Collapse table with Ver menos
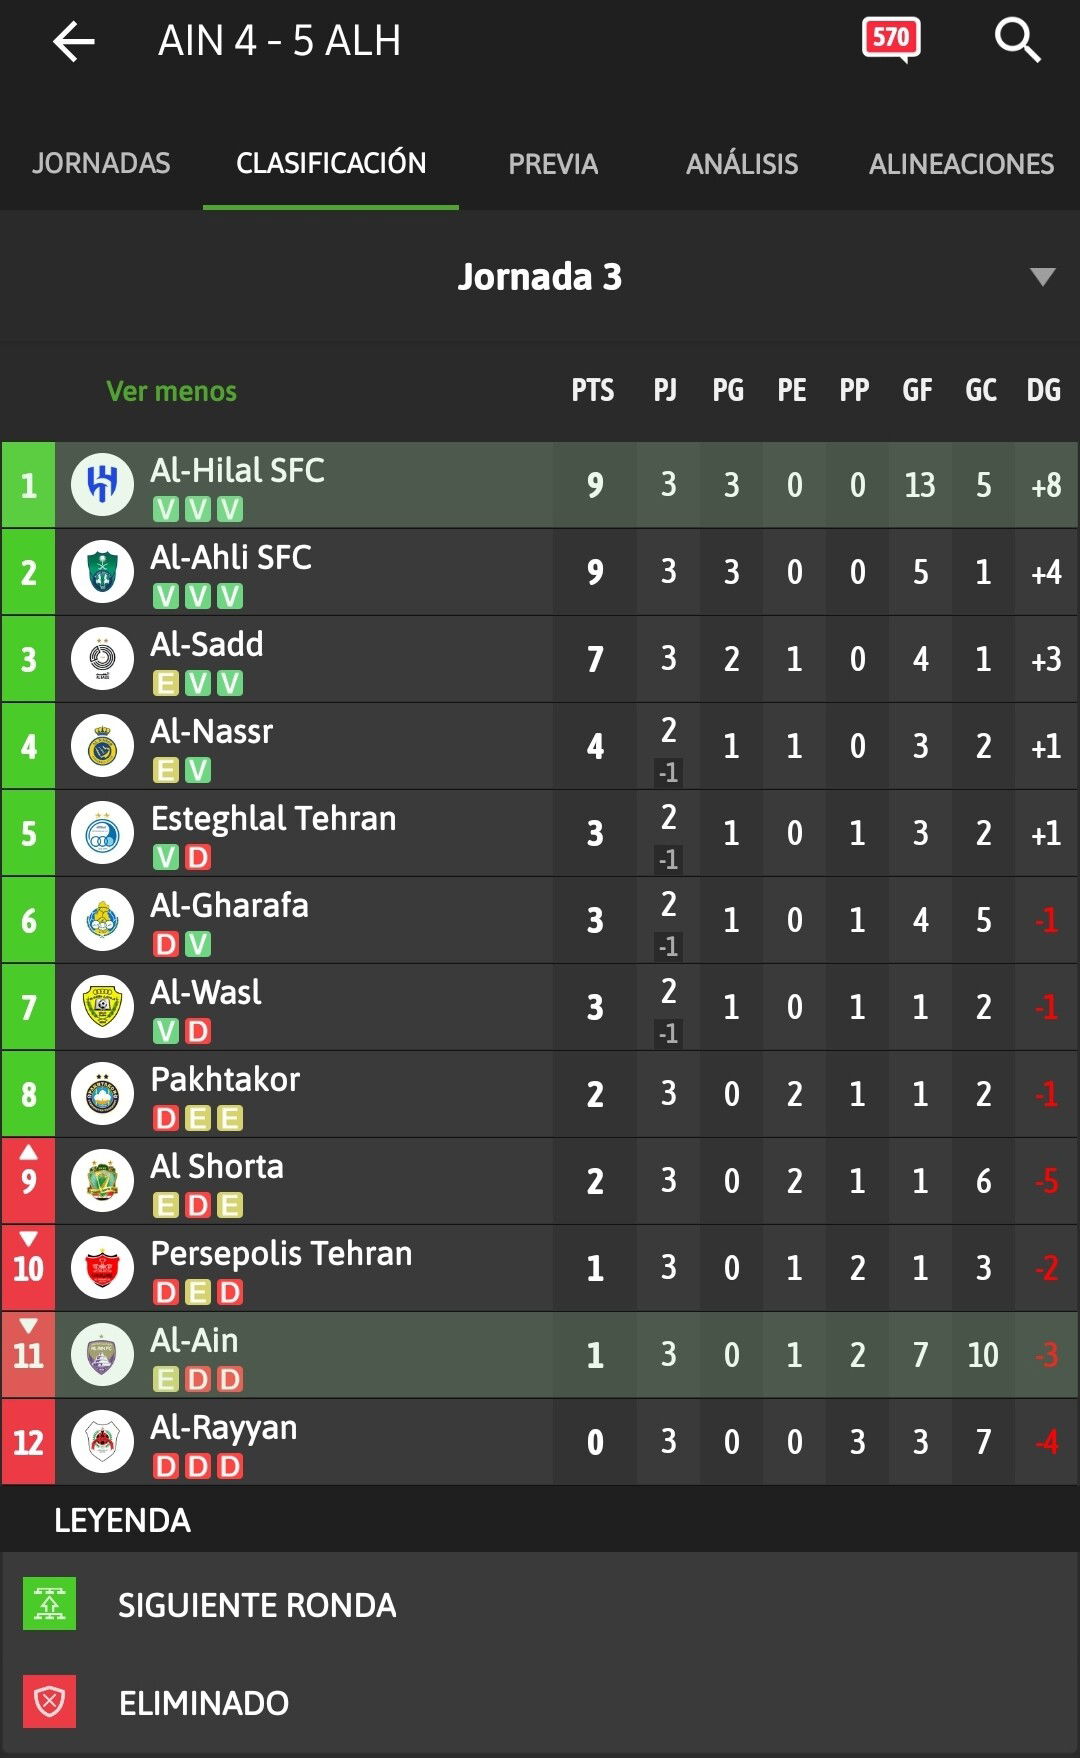Viewport: 1080px width, 1758px height. point(172,391)
